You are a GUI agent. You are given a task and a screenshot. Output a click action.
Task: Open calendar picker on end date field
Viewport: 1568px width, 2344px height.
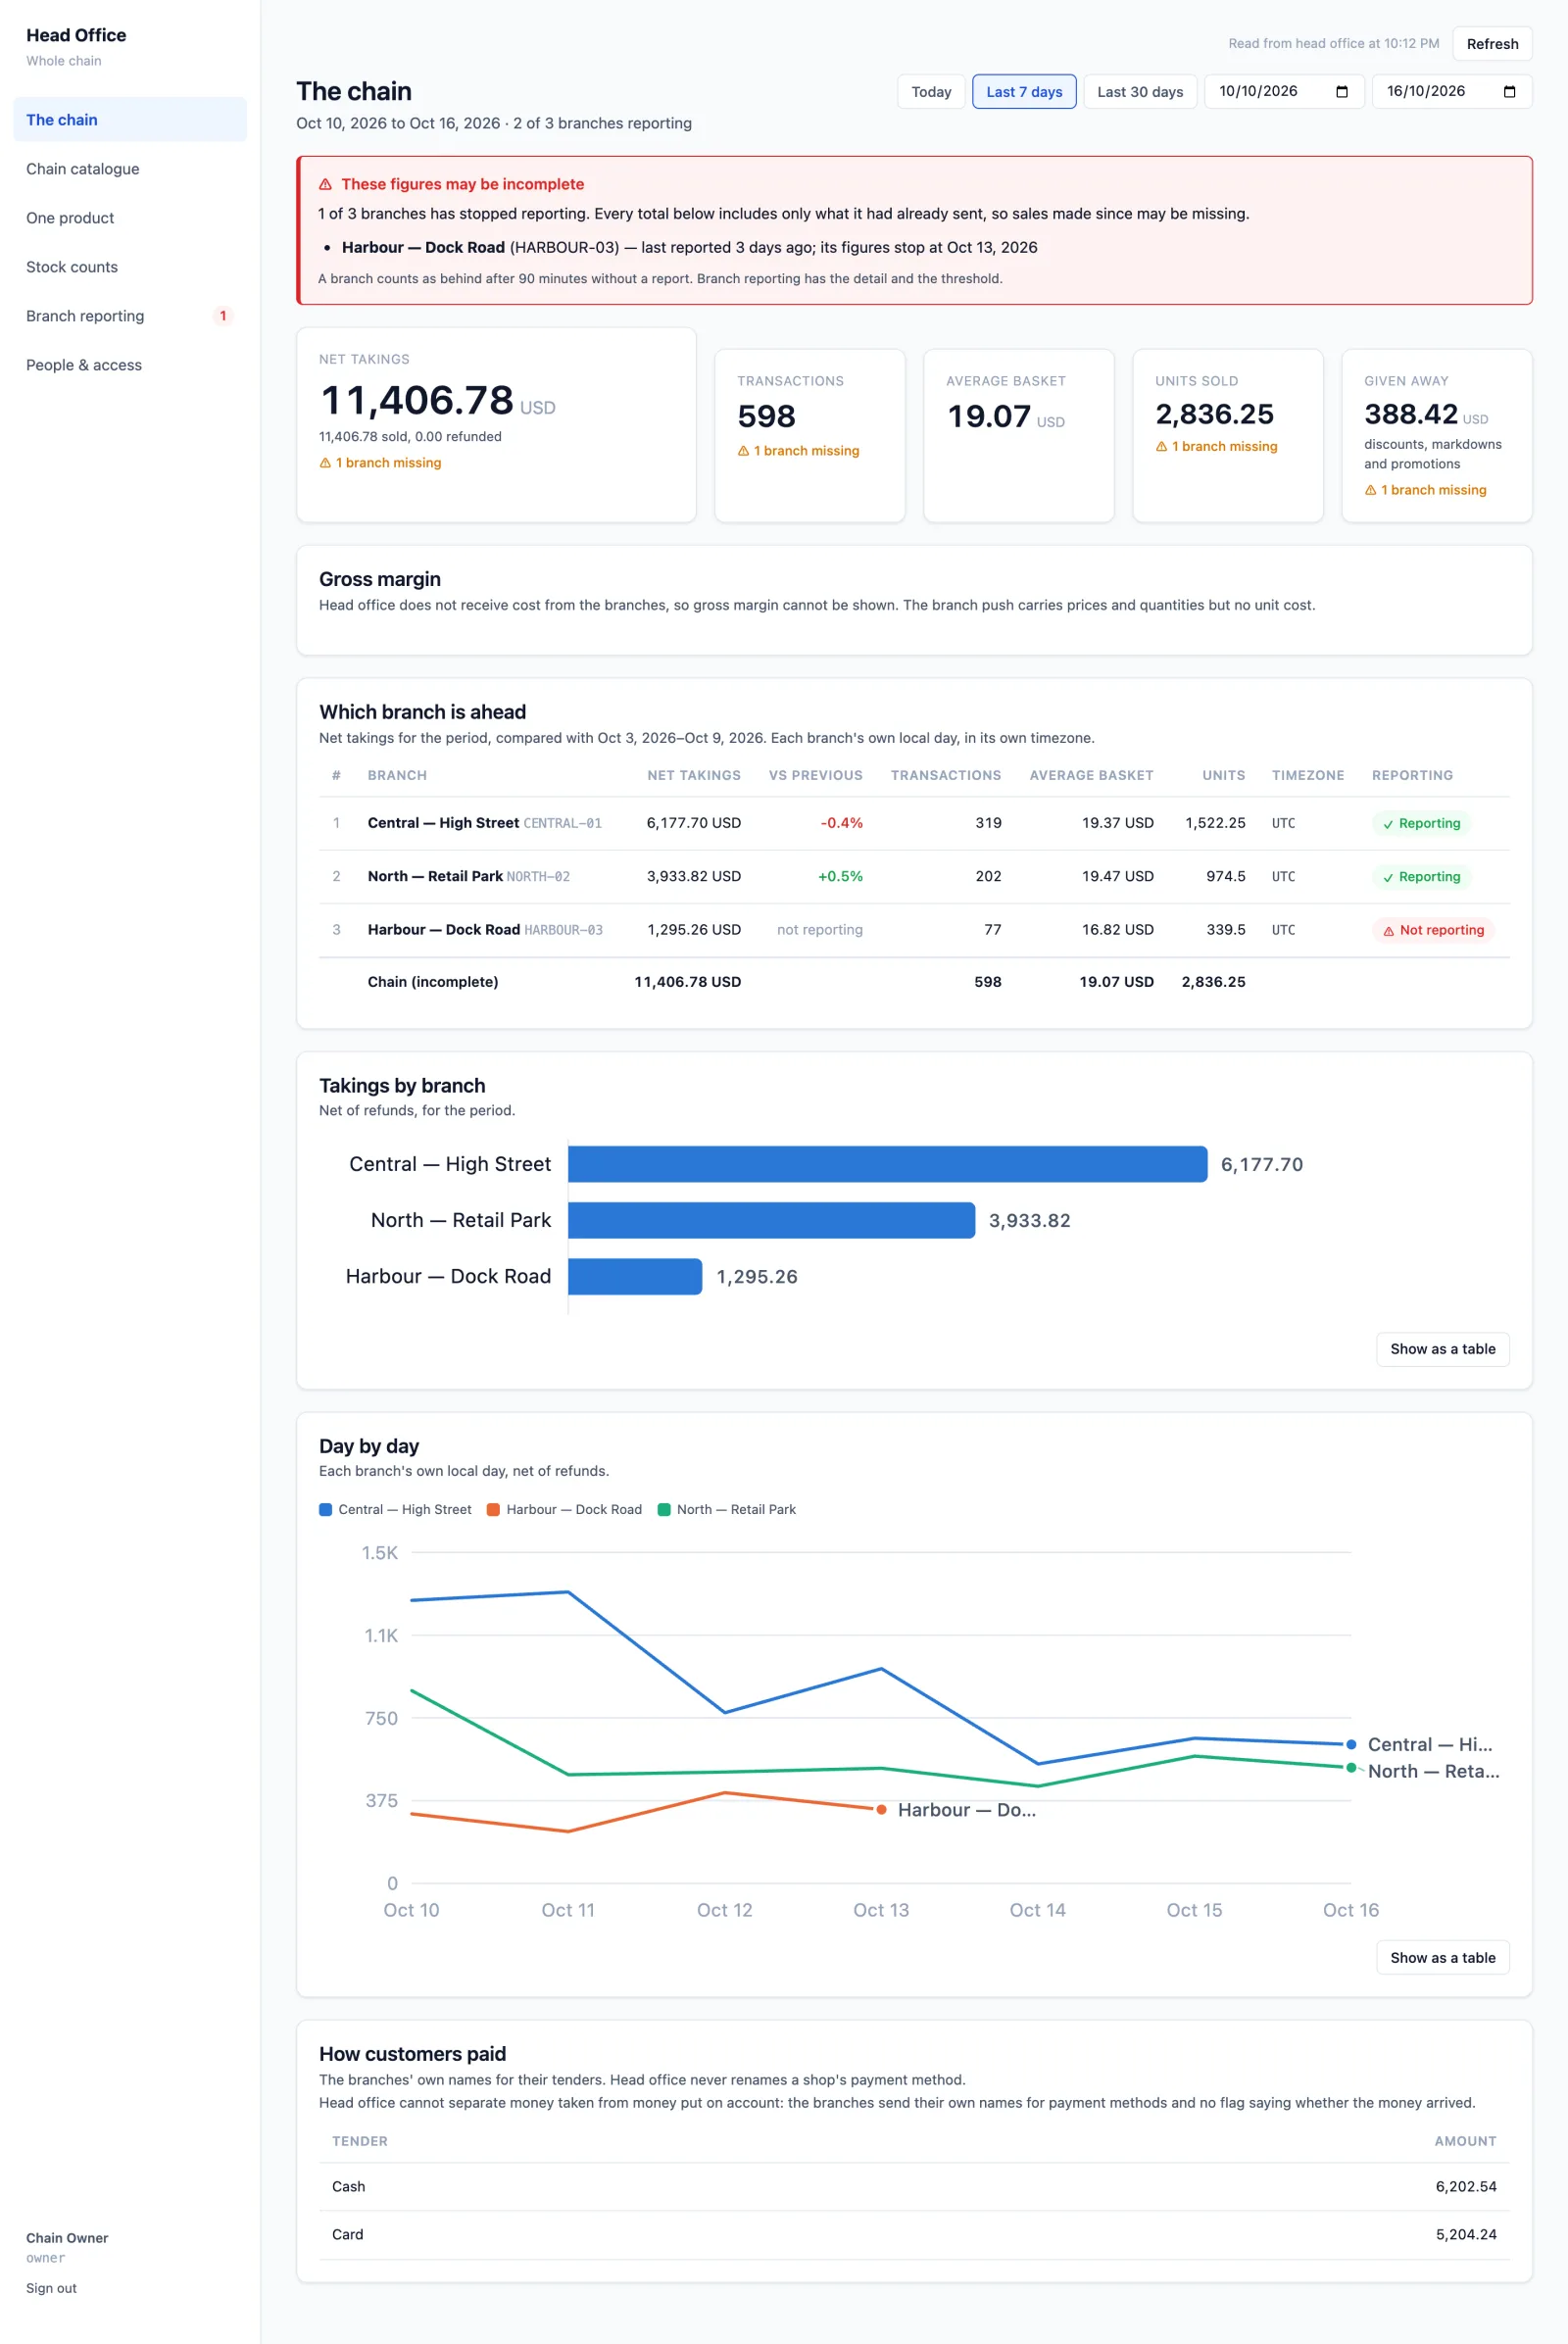(1509, 91)
